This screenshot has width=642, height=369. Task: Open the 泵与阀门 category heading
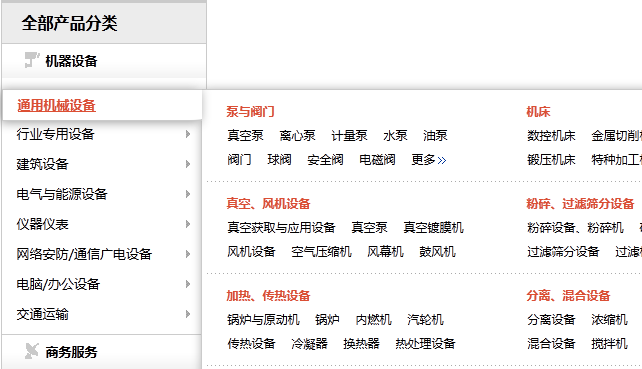point(251,111)
